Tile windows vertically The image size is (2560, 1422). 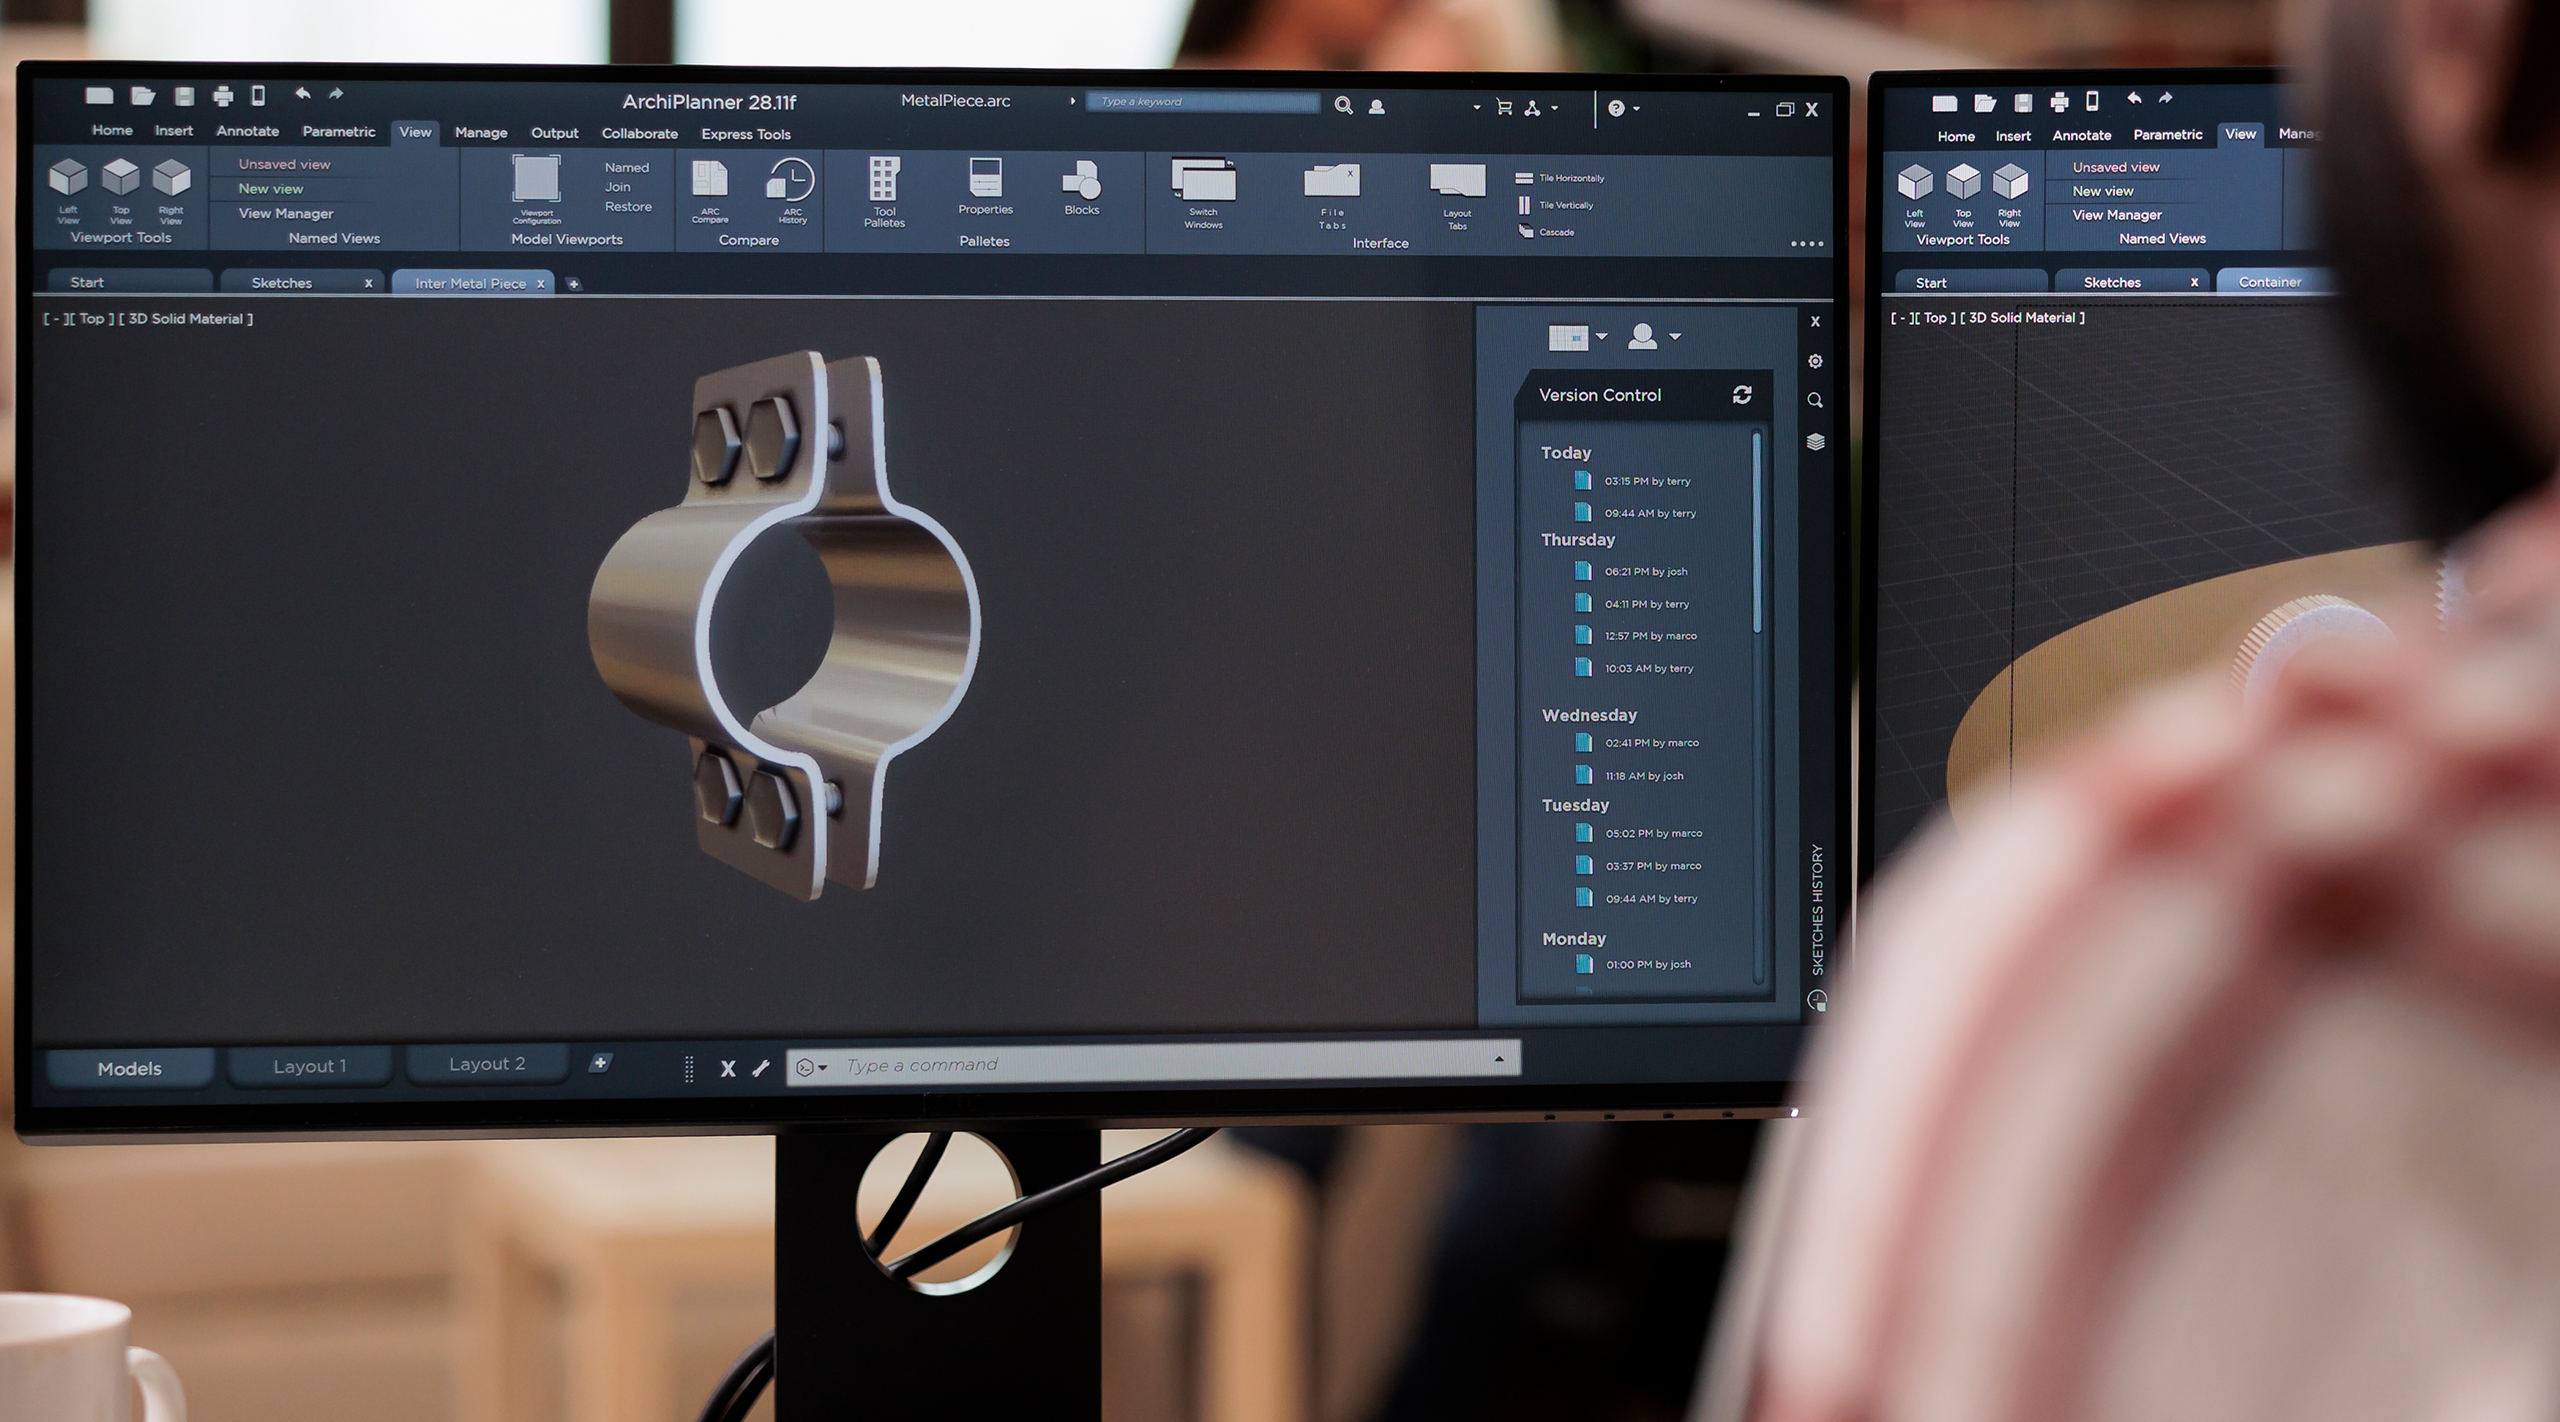pos(1555,205)
